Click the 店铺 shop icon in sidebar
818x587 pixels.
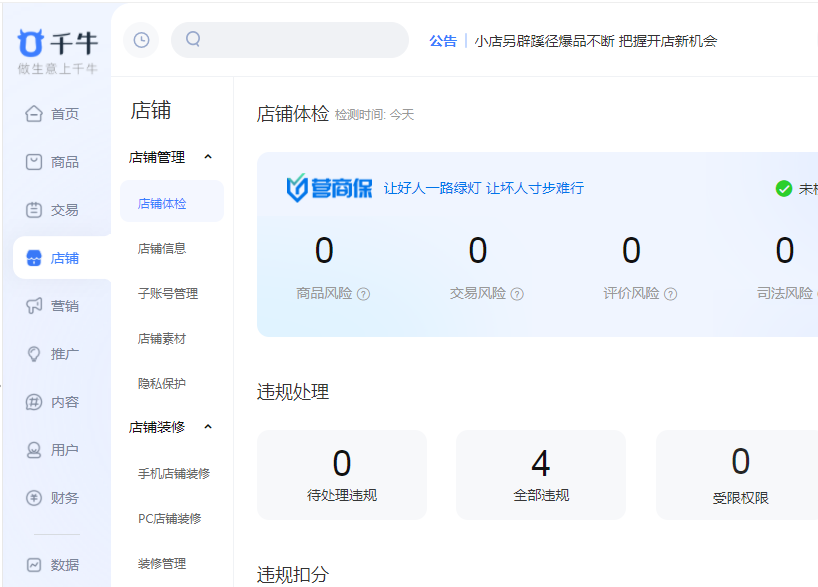(34, 258)
